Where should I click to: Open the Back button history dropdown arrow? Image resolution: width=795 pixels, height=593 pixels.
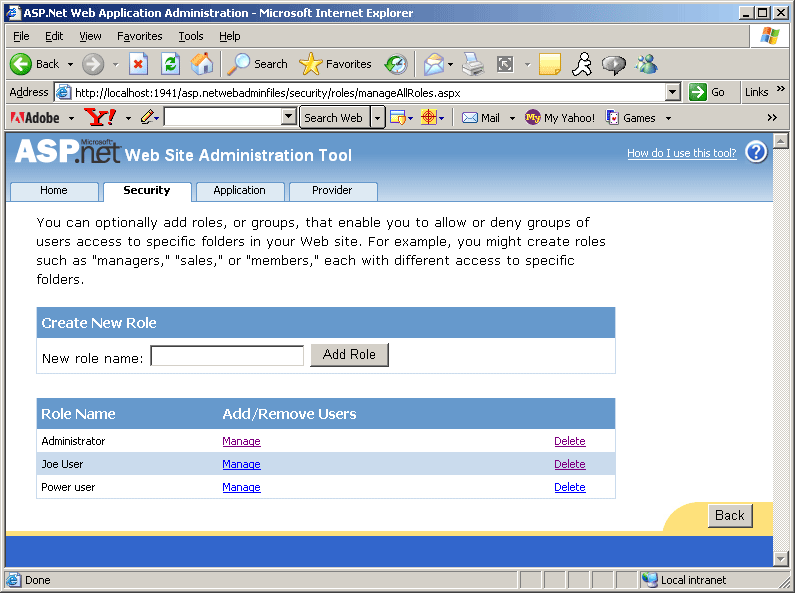[x=70, y=64]
